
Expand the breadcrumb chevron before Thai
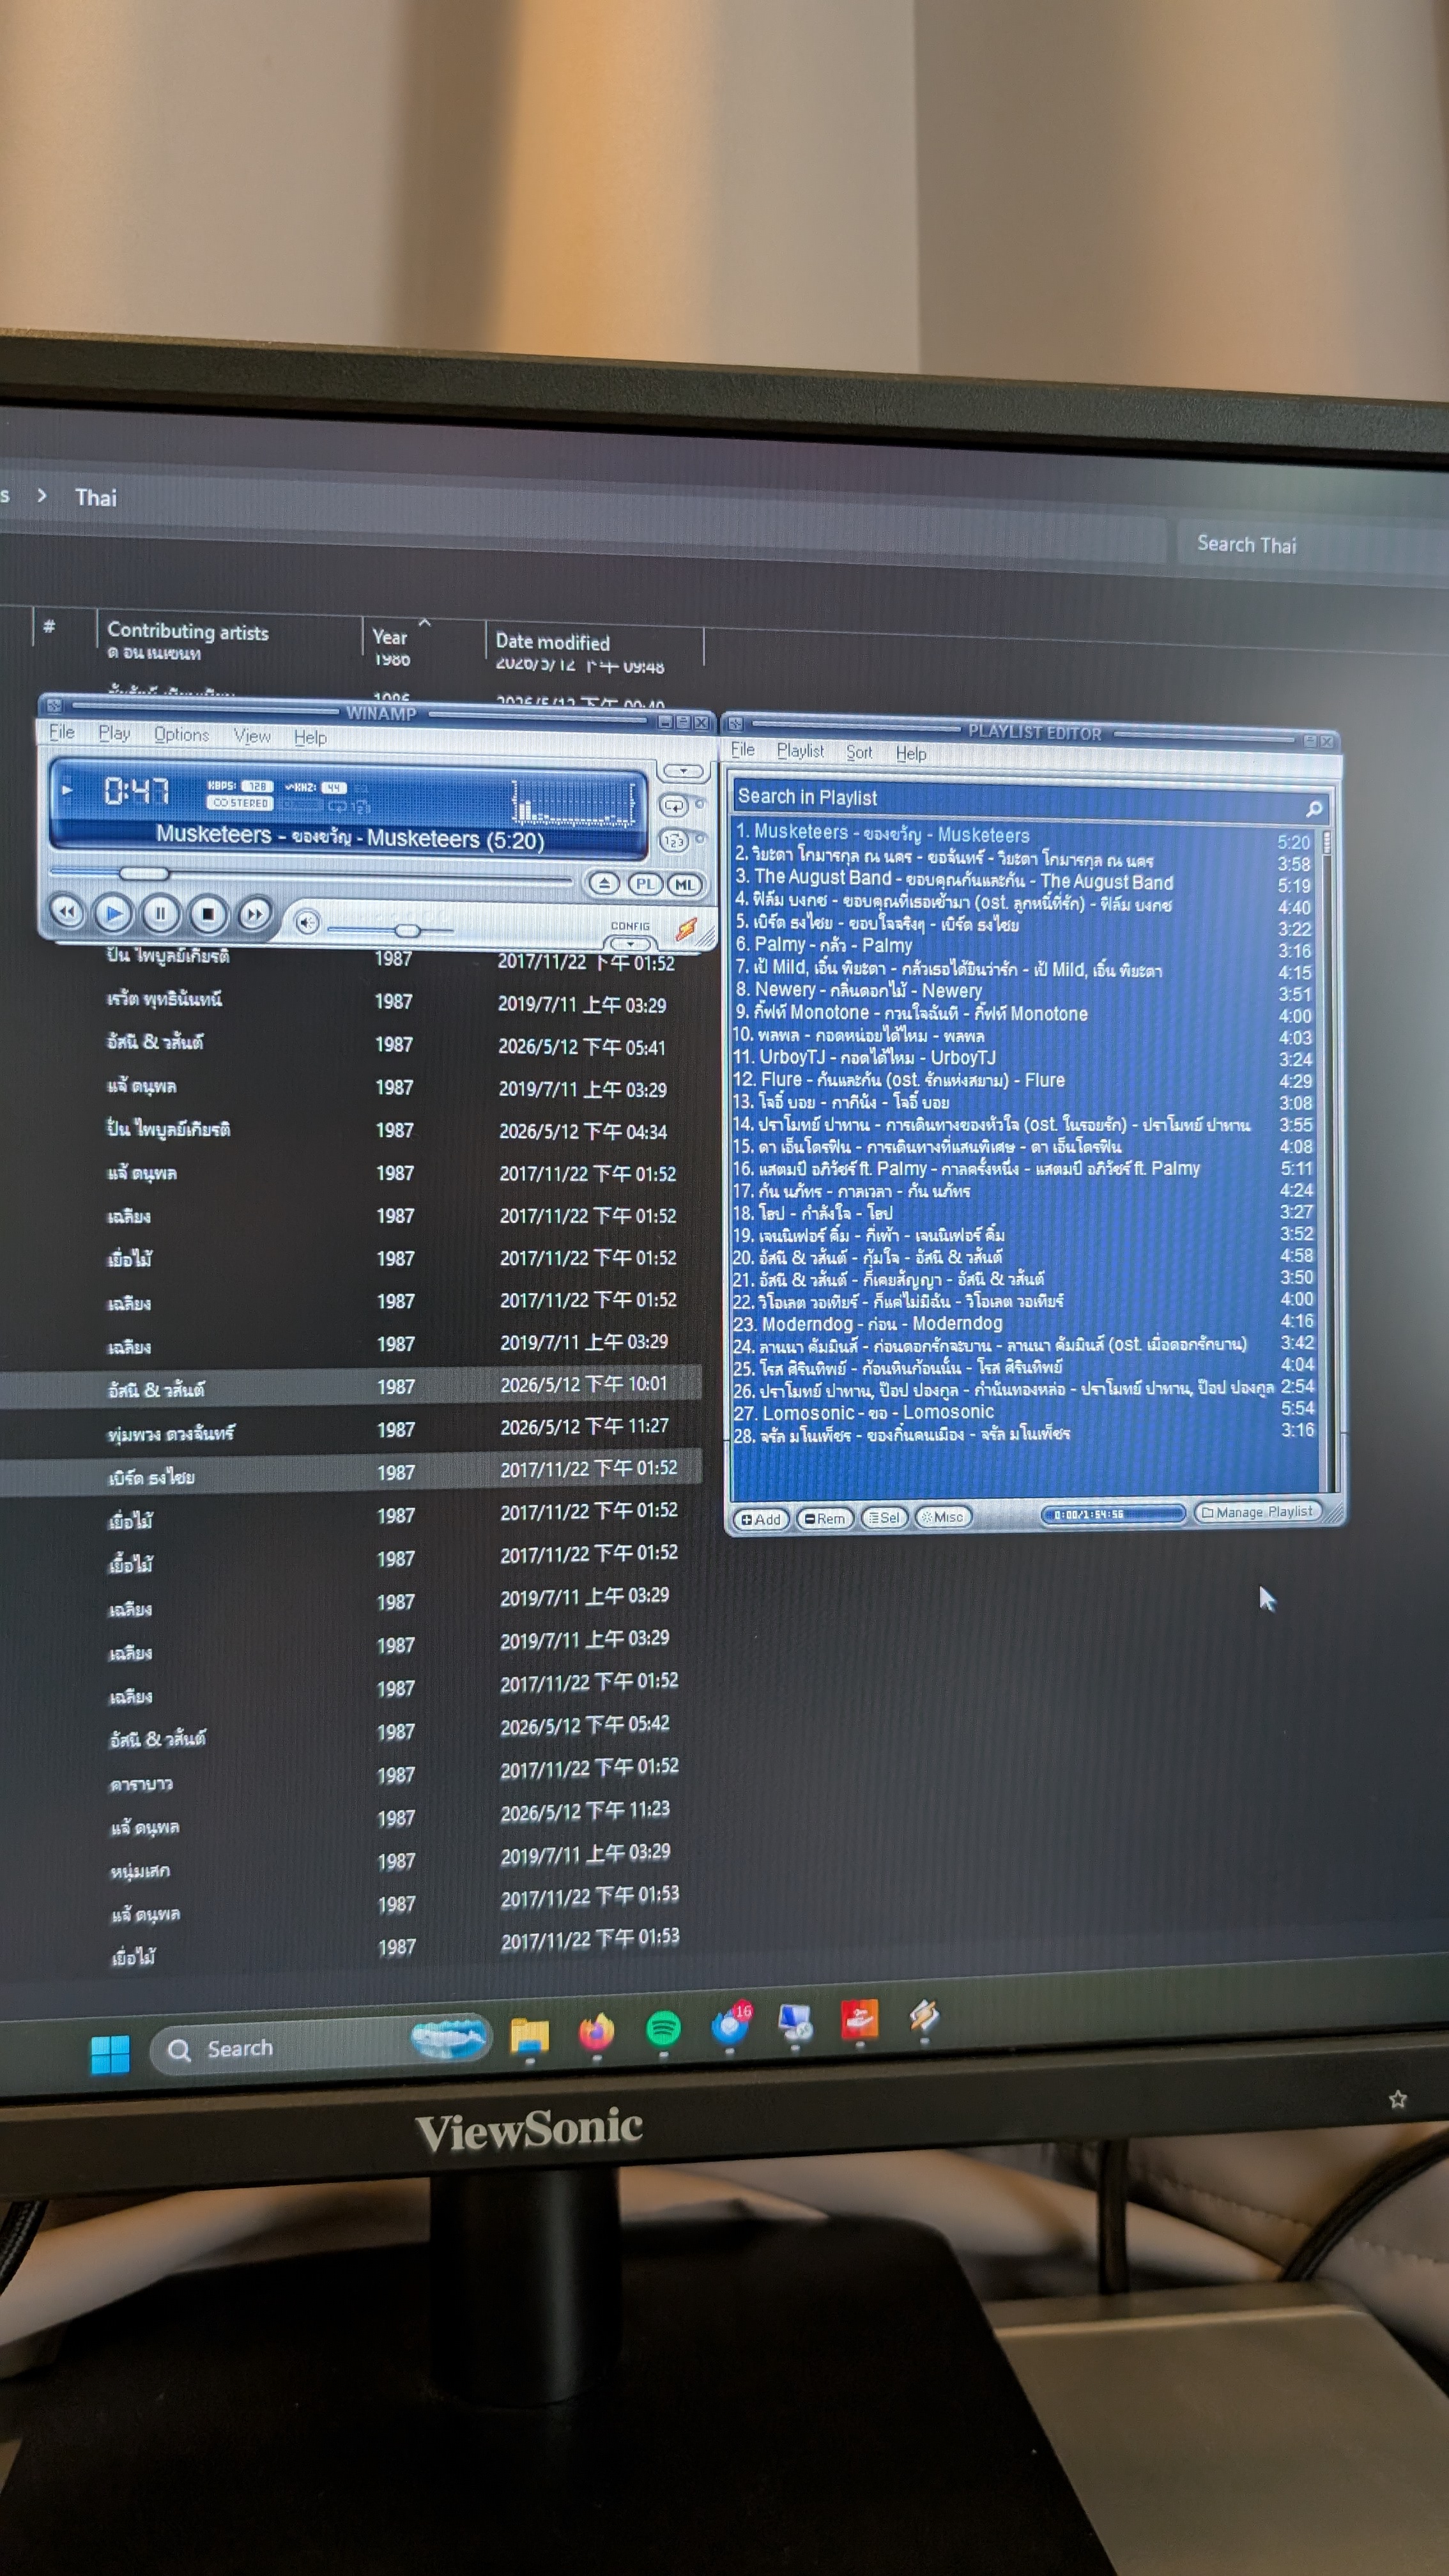coord(41,495)
